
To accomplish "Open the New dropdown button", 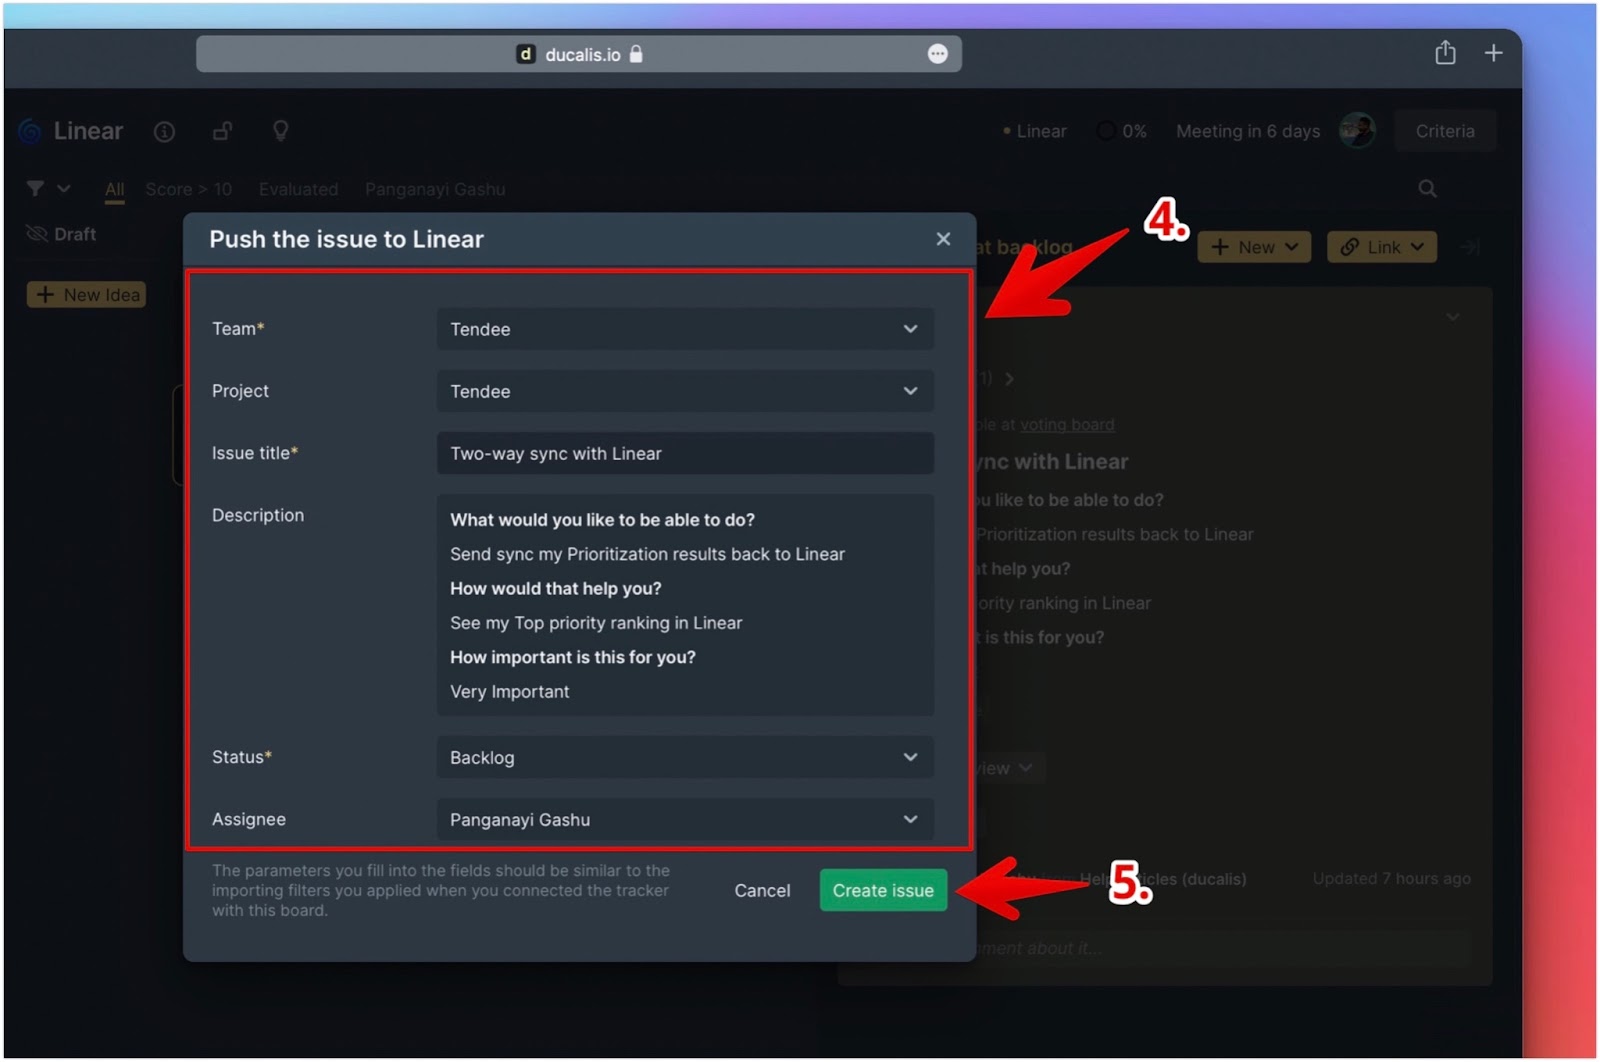I will pyautogui.click(x=1254, y=247).
